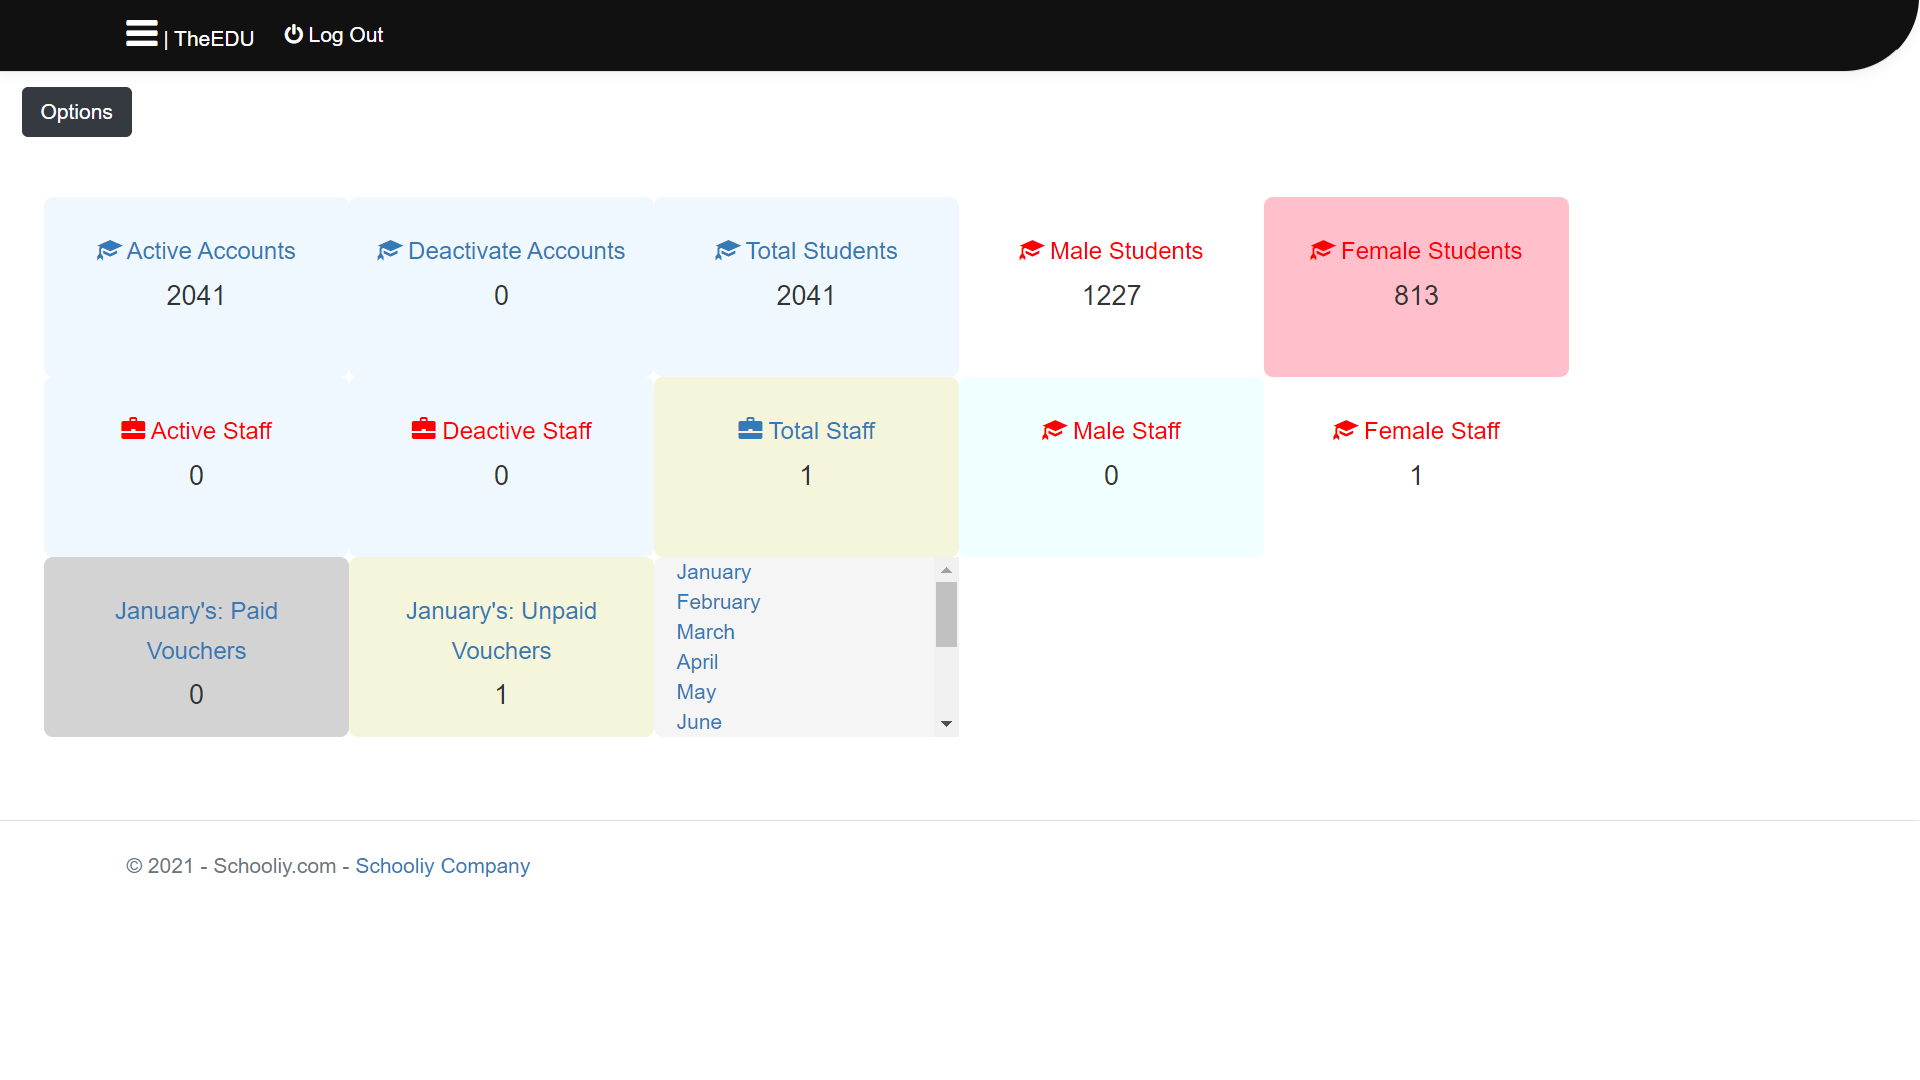Click the Male Students red cap icon

click(1031, 250)
